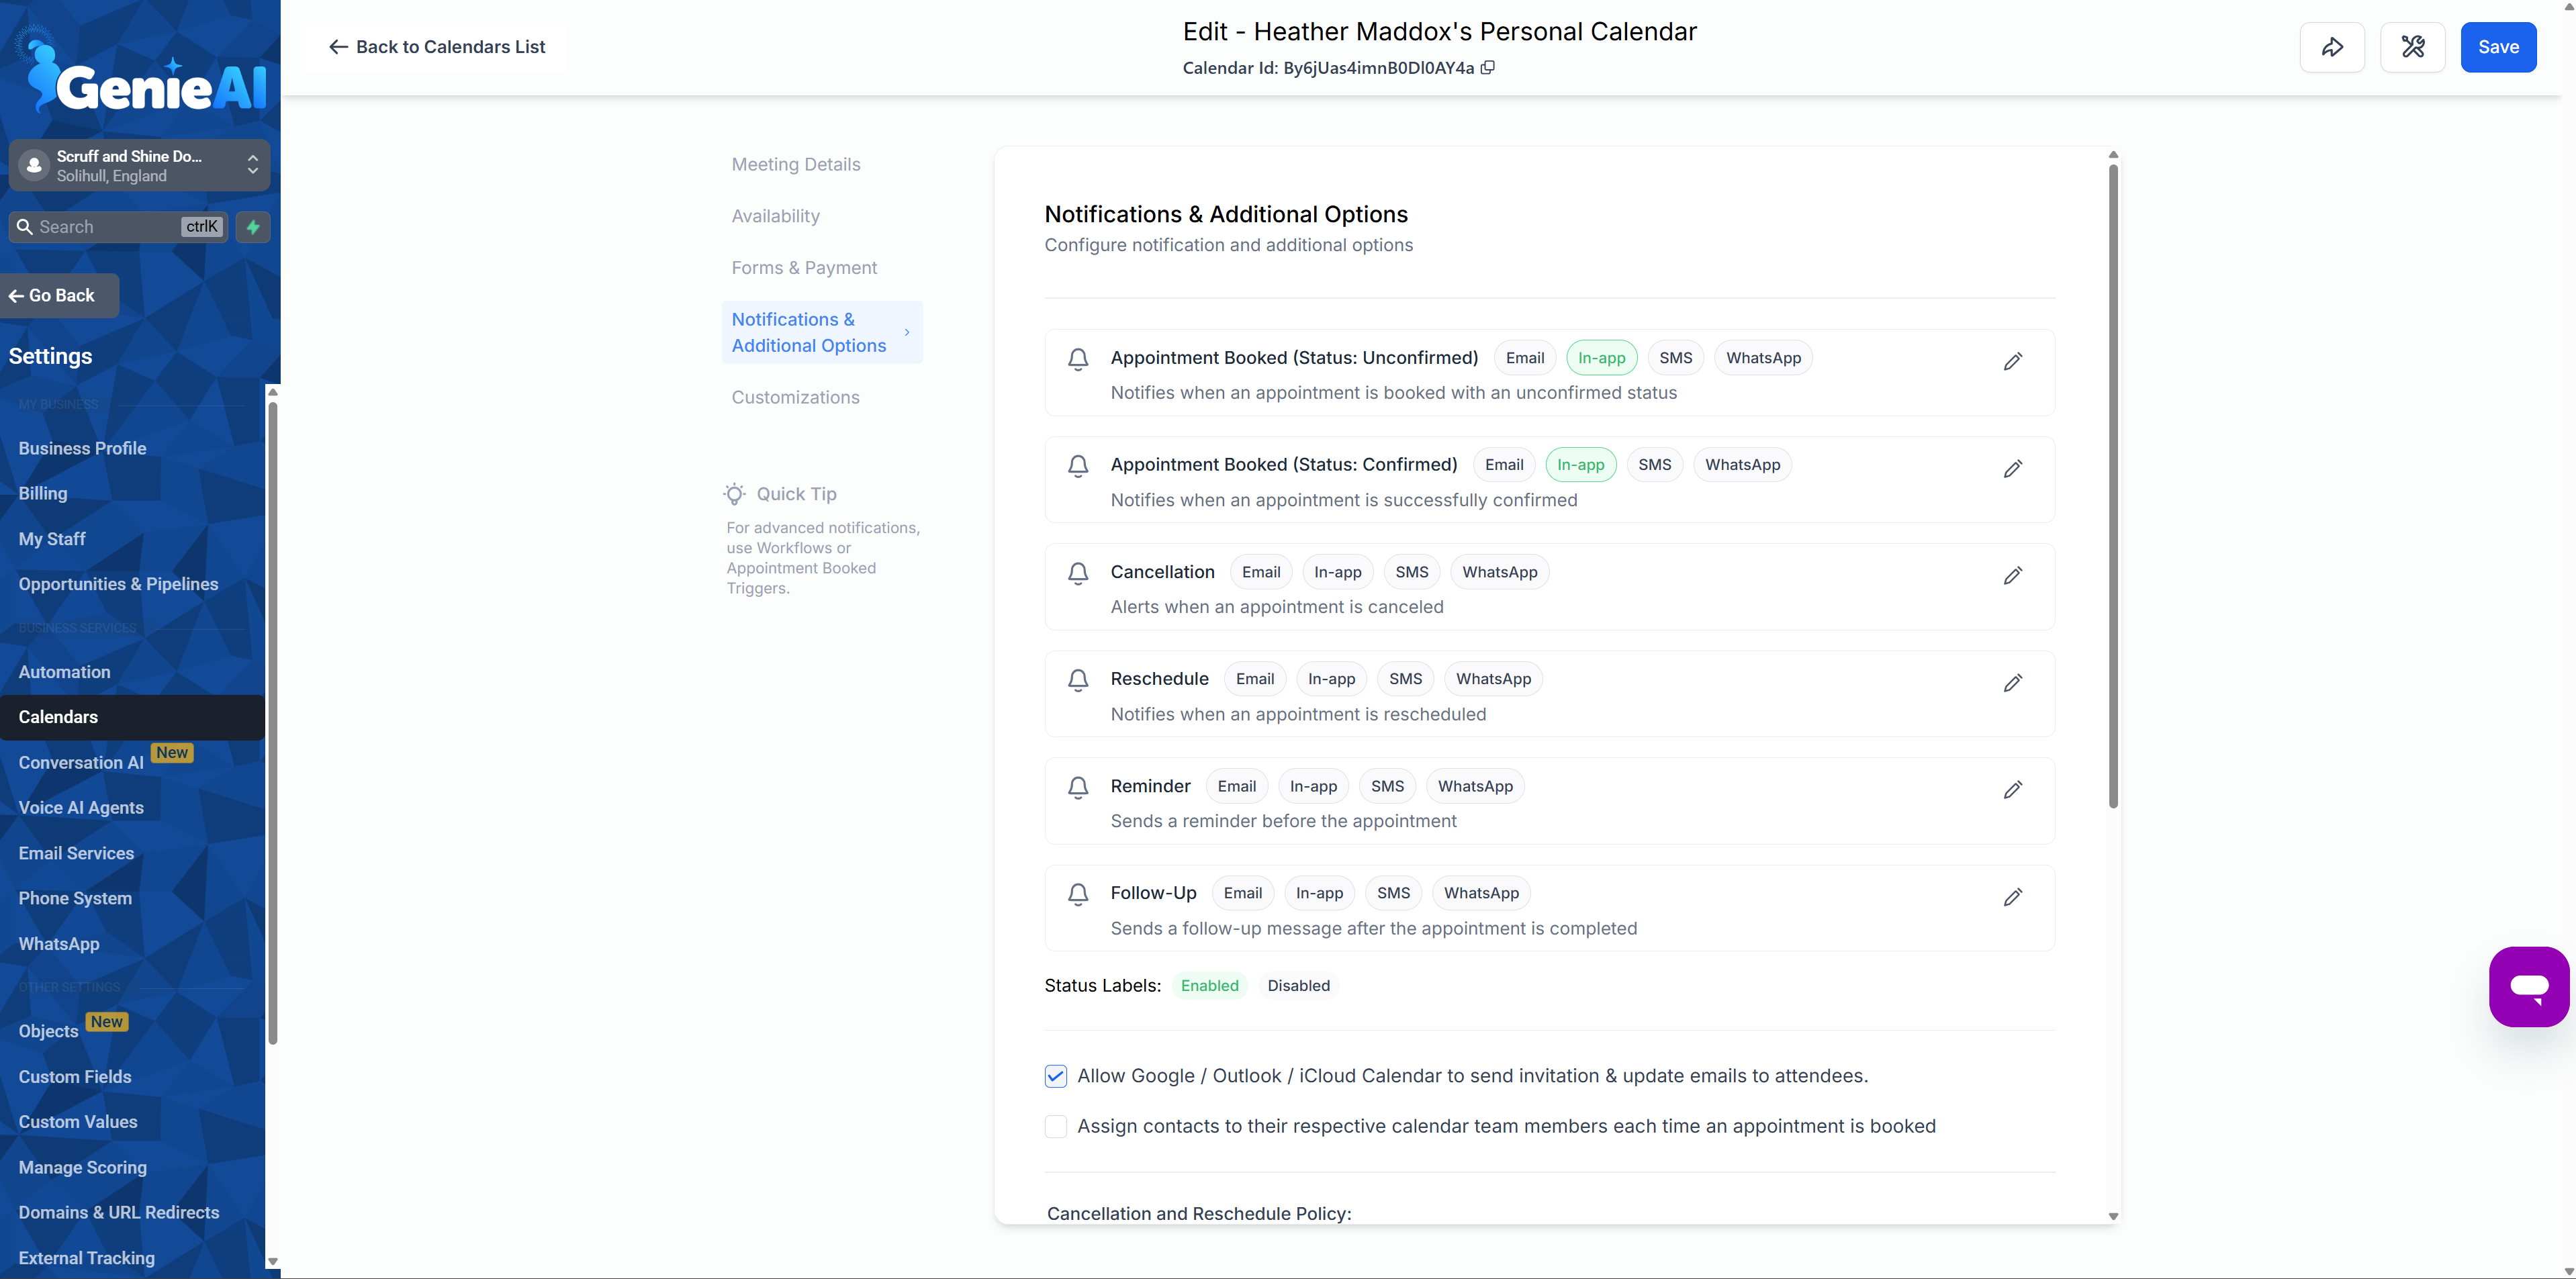Click the bell icon next to Reminder
Screen dimensions: 2576x1279
click(1077, 788)
